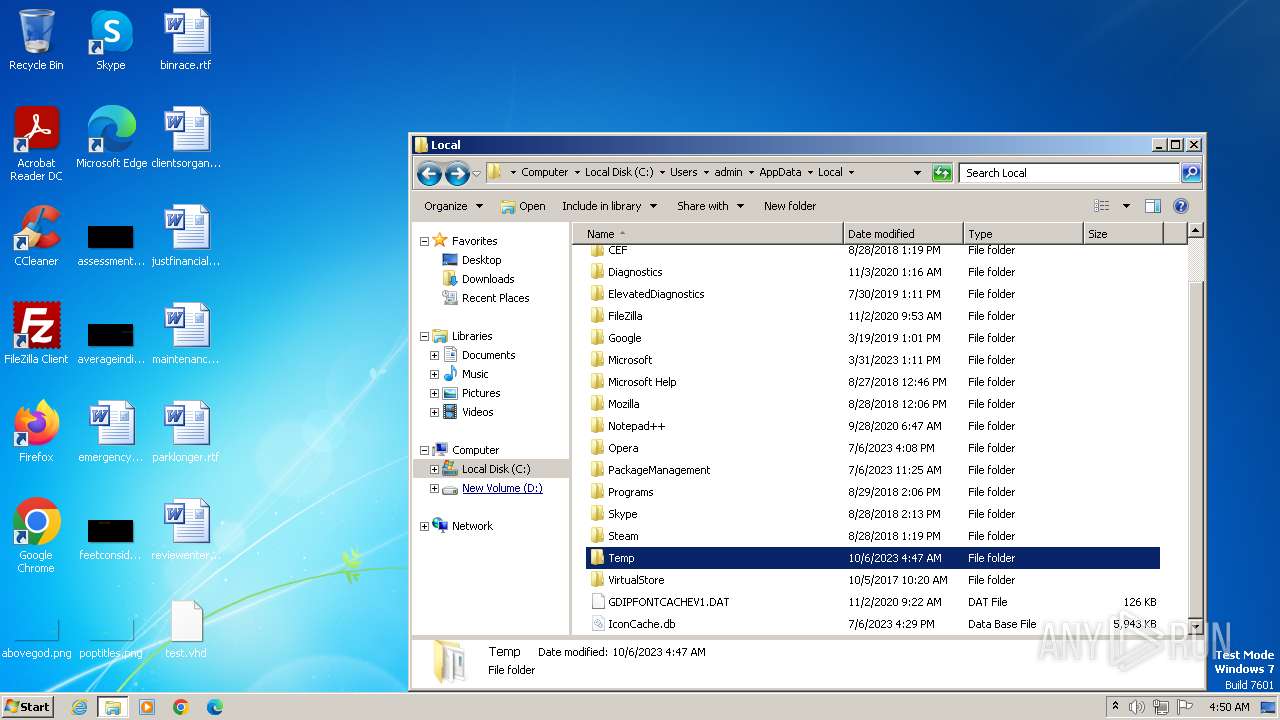The height and width of the screenshot is (720, 1280).
Task: Click New folder in toolbar
Action: pyautogui.click(x=790, y=206)
